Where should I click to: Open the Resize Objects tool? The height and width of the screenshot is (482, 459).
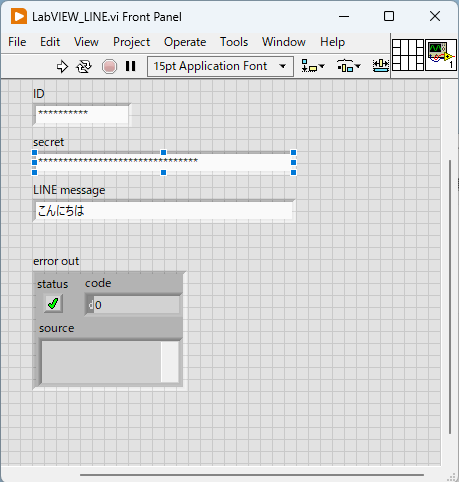click(x=381, y=66)
